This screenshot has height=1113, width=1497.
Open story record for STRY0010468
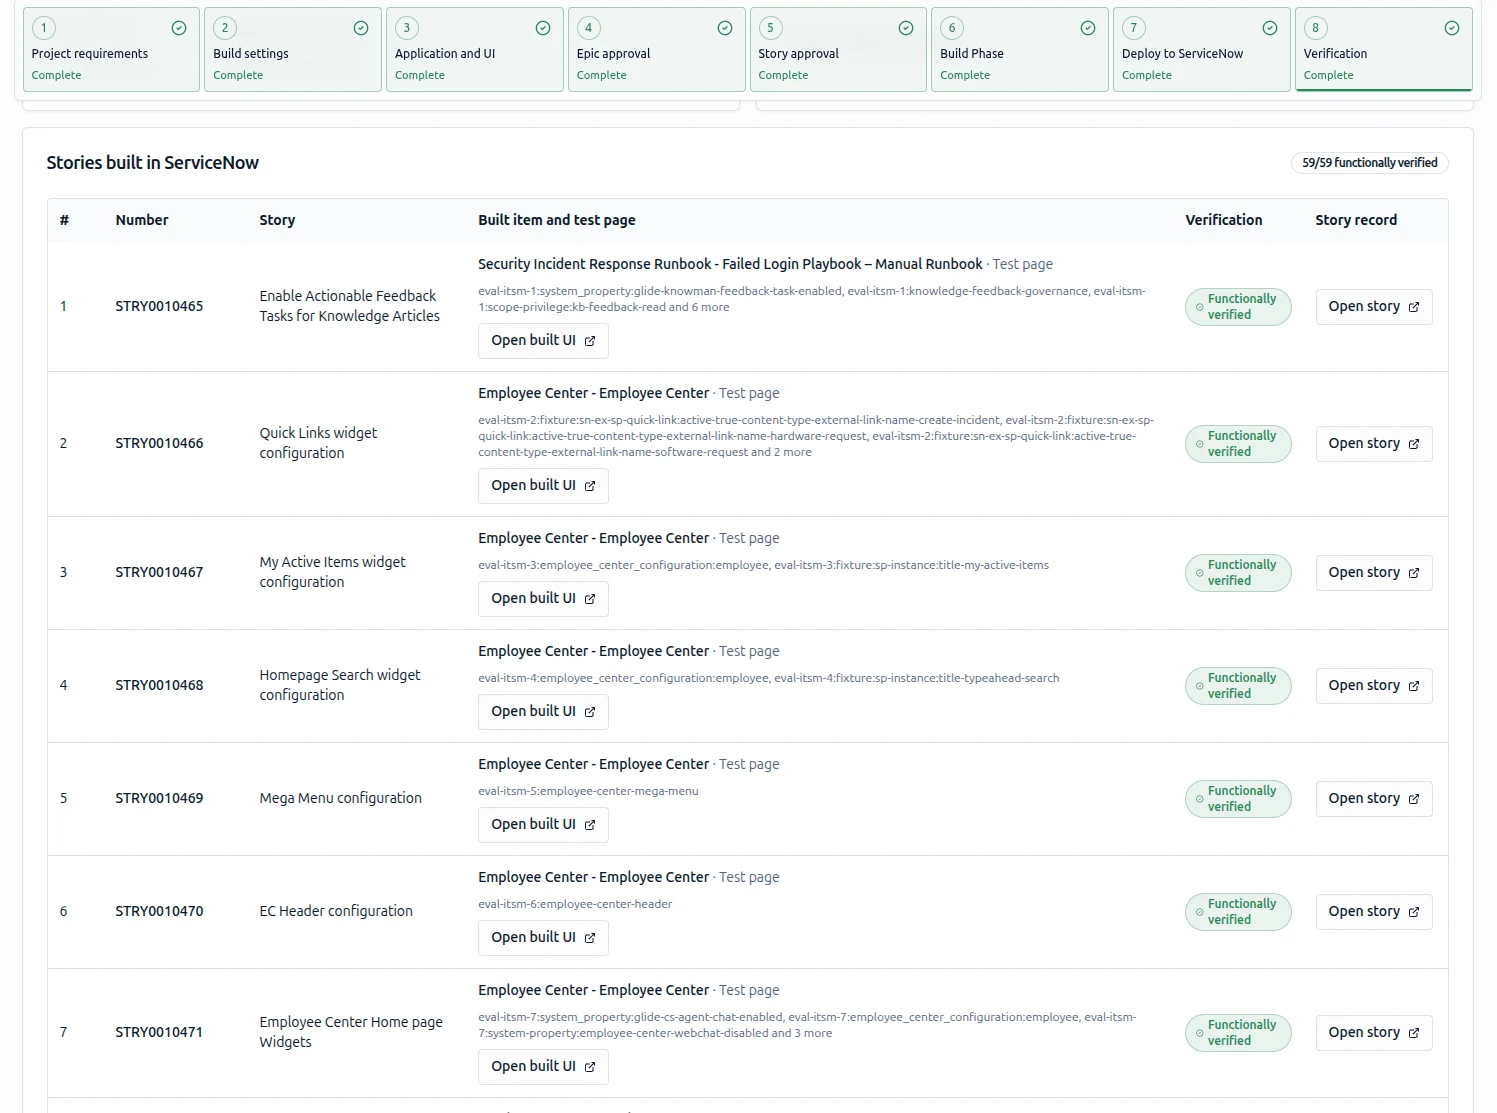1374,686
